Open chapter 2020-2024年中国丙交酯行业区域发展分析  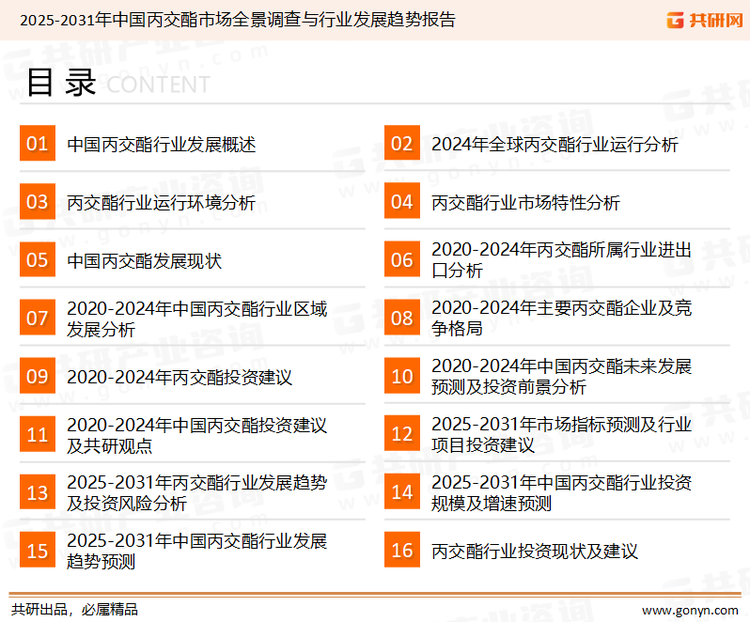[x=197, y=319]
